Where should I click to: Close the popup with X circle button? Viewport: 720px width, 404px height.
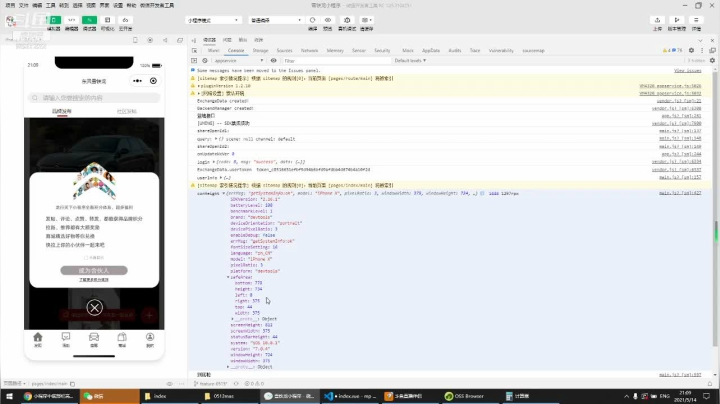pyautogui.click(x=95, y=308)
